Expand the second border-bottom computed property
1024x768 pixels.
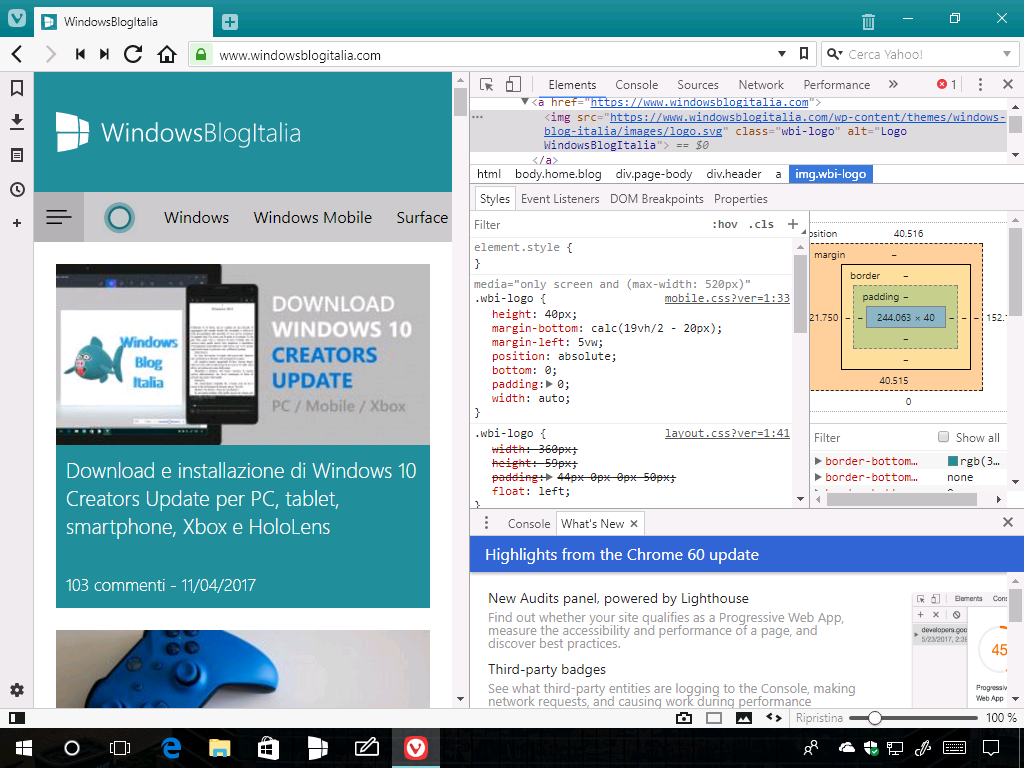pyautogui.click(x=818, y=477)
